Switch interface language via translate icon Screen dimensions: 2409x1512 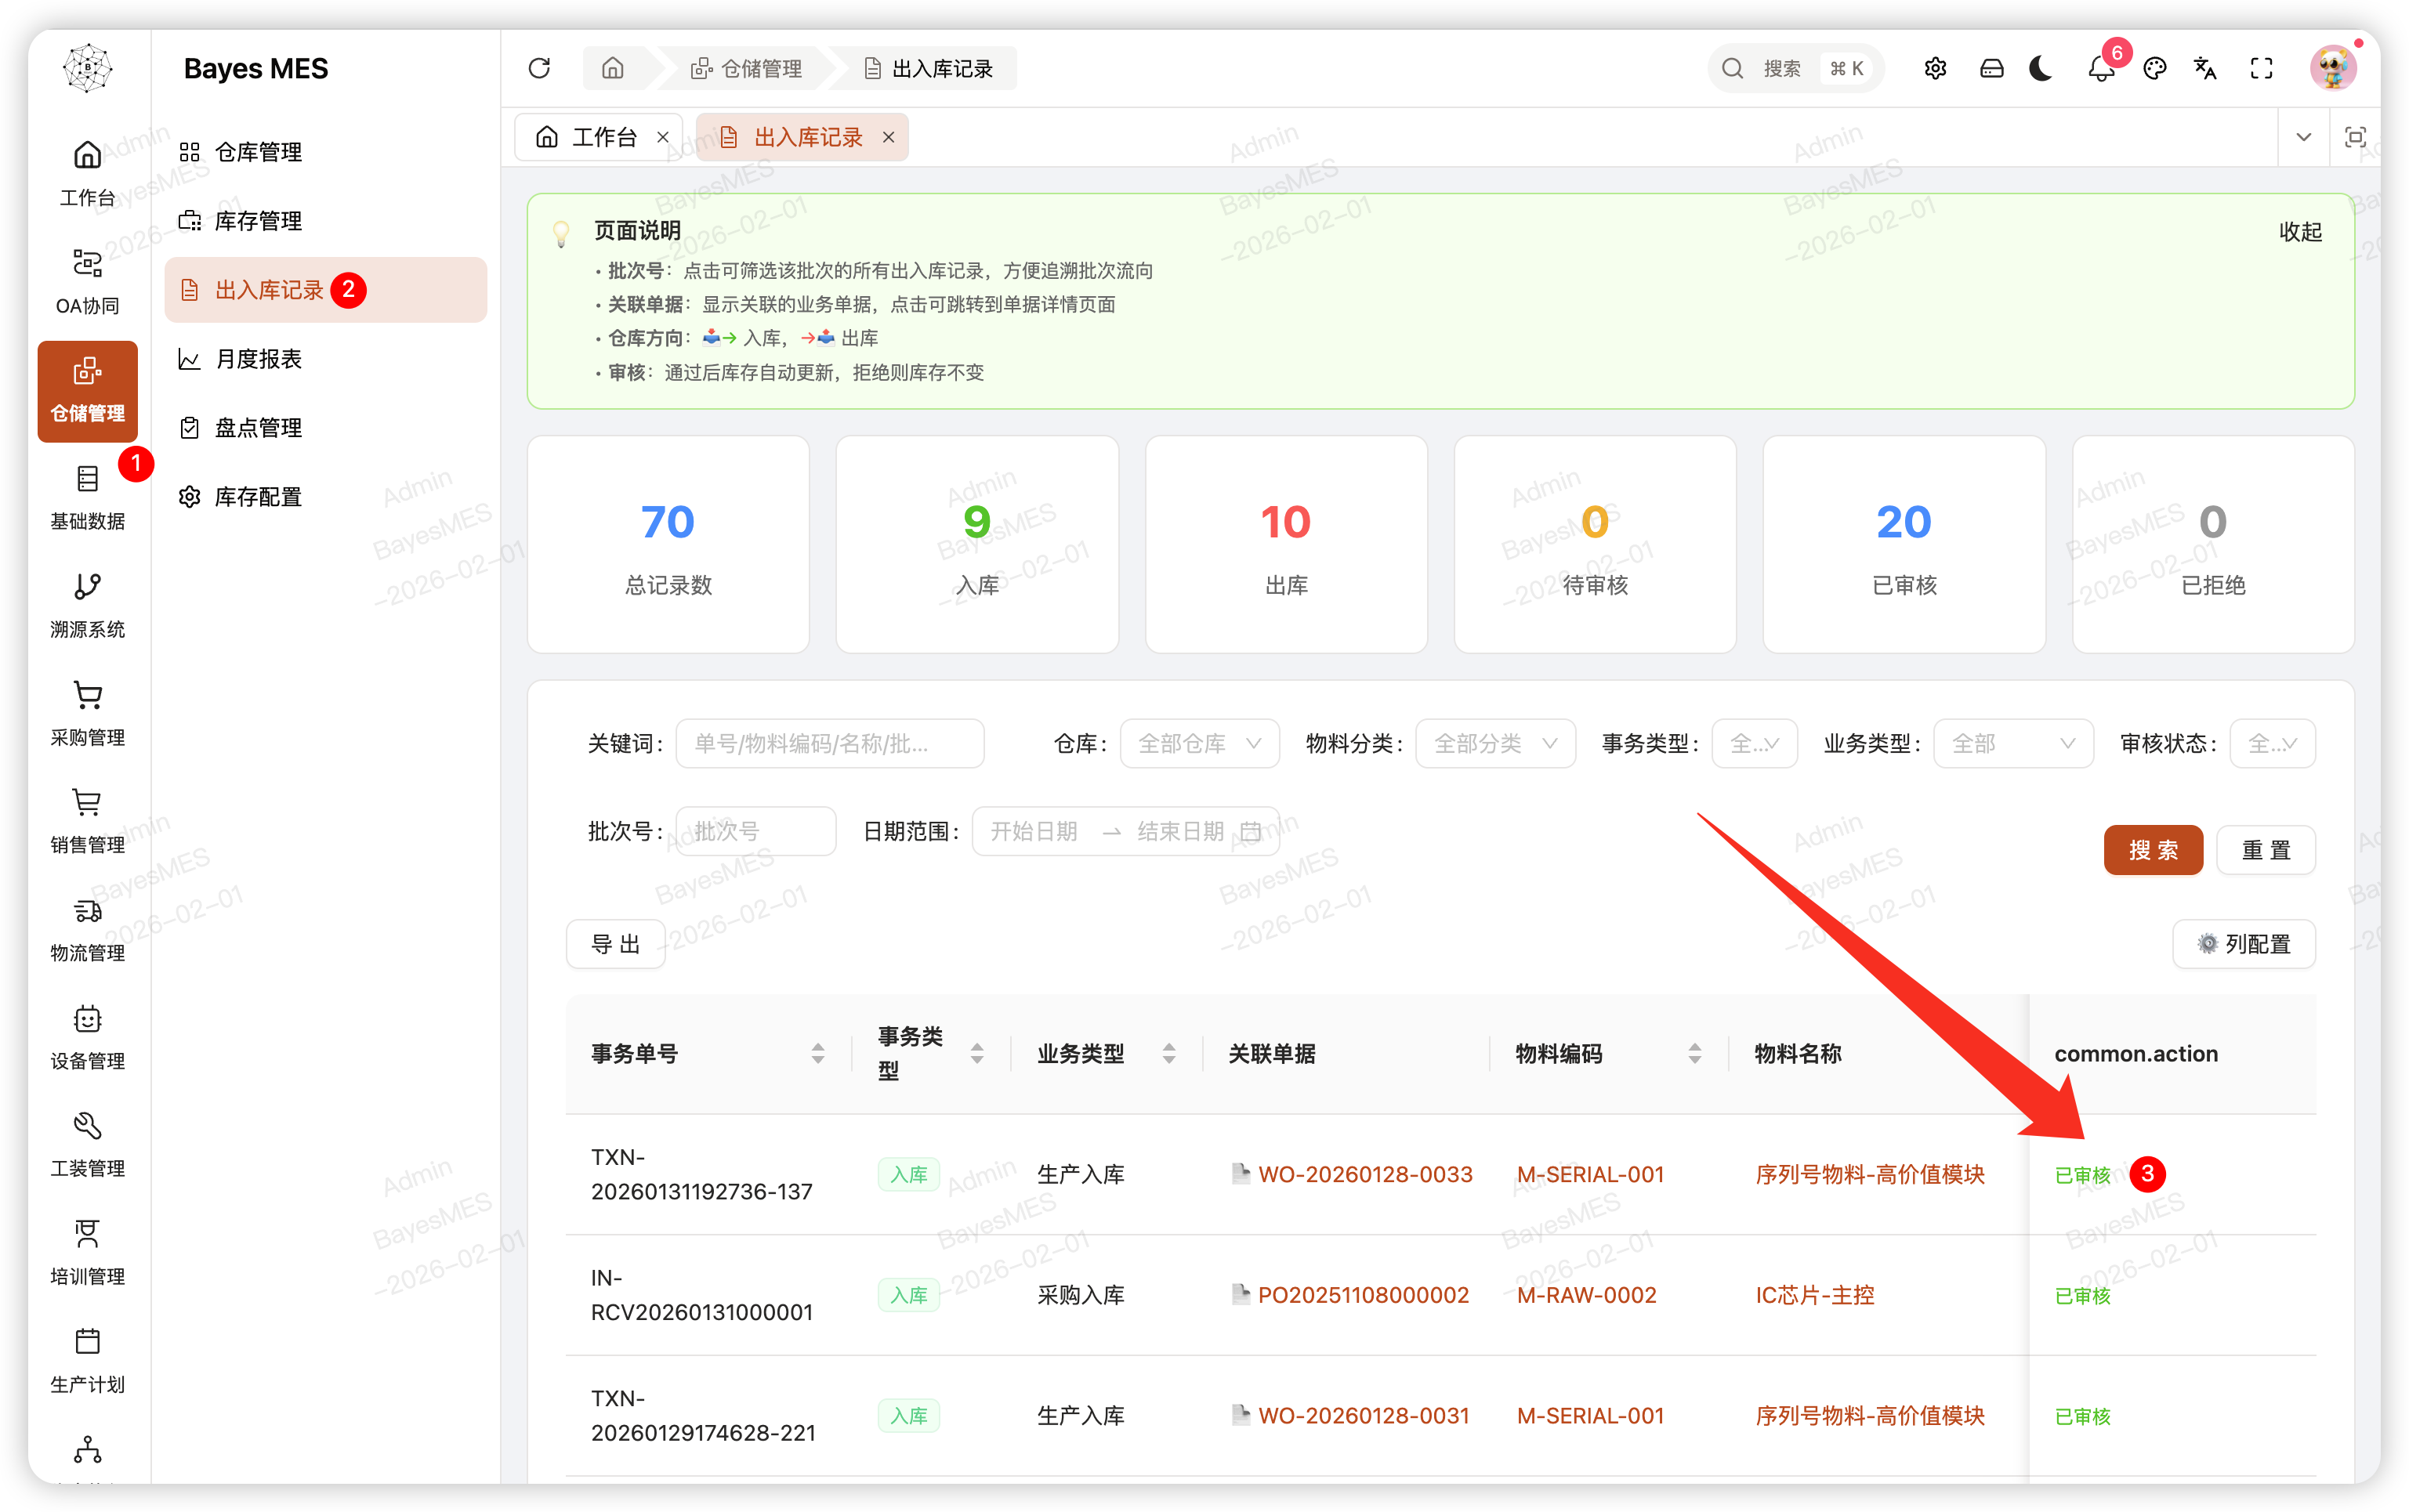pyautogui.click(x=2205, y=68)
